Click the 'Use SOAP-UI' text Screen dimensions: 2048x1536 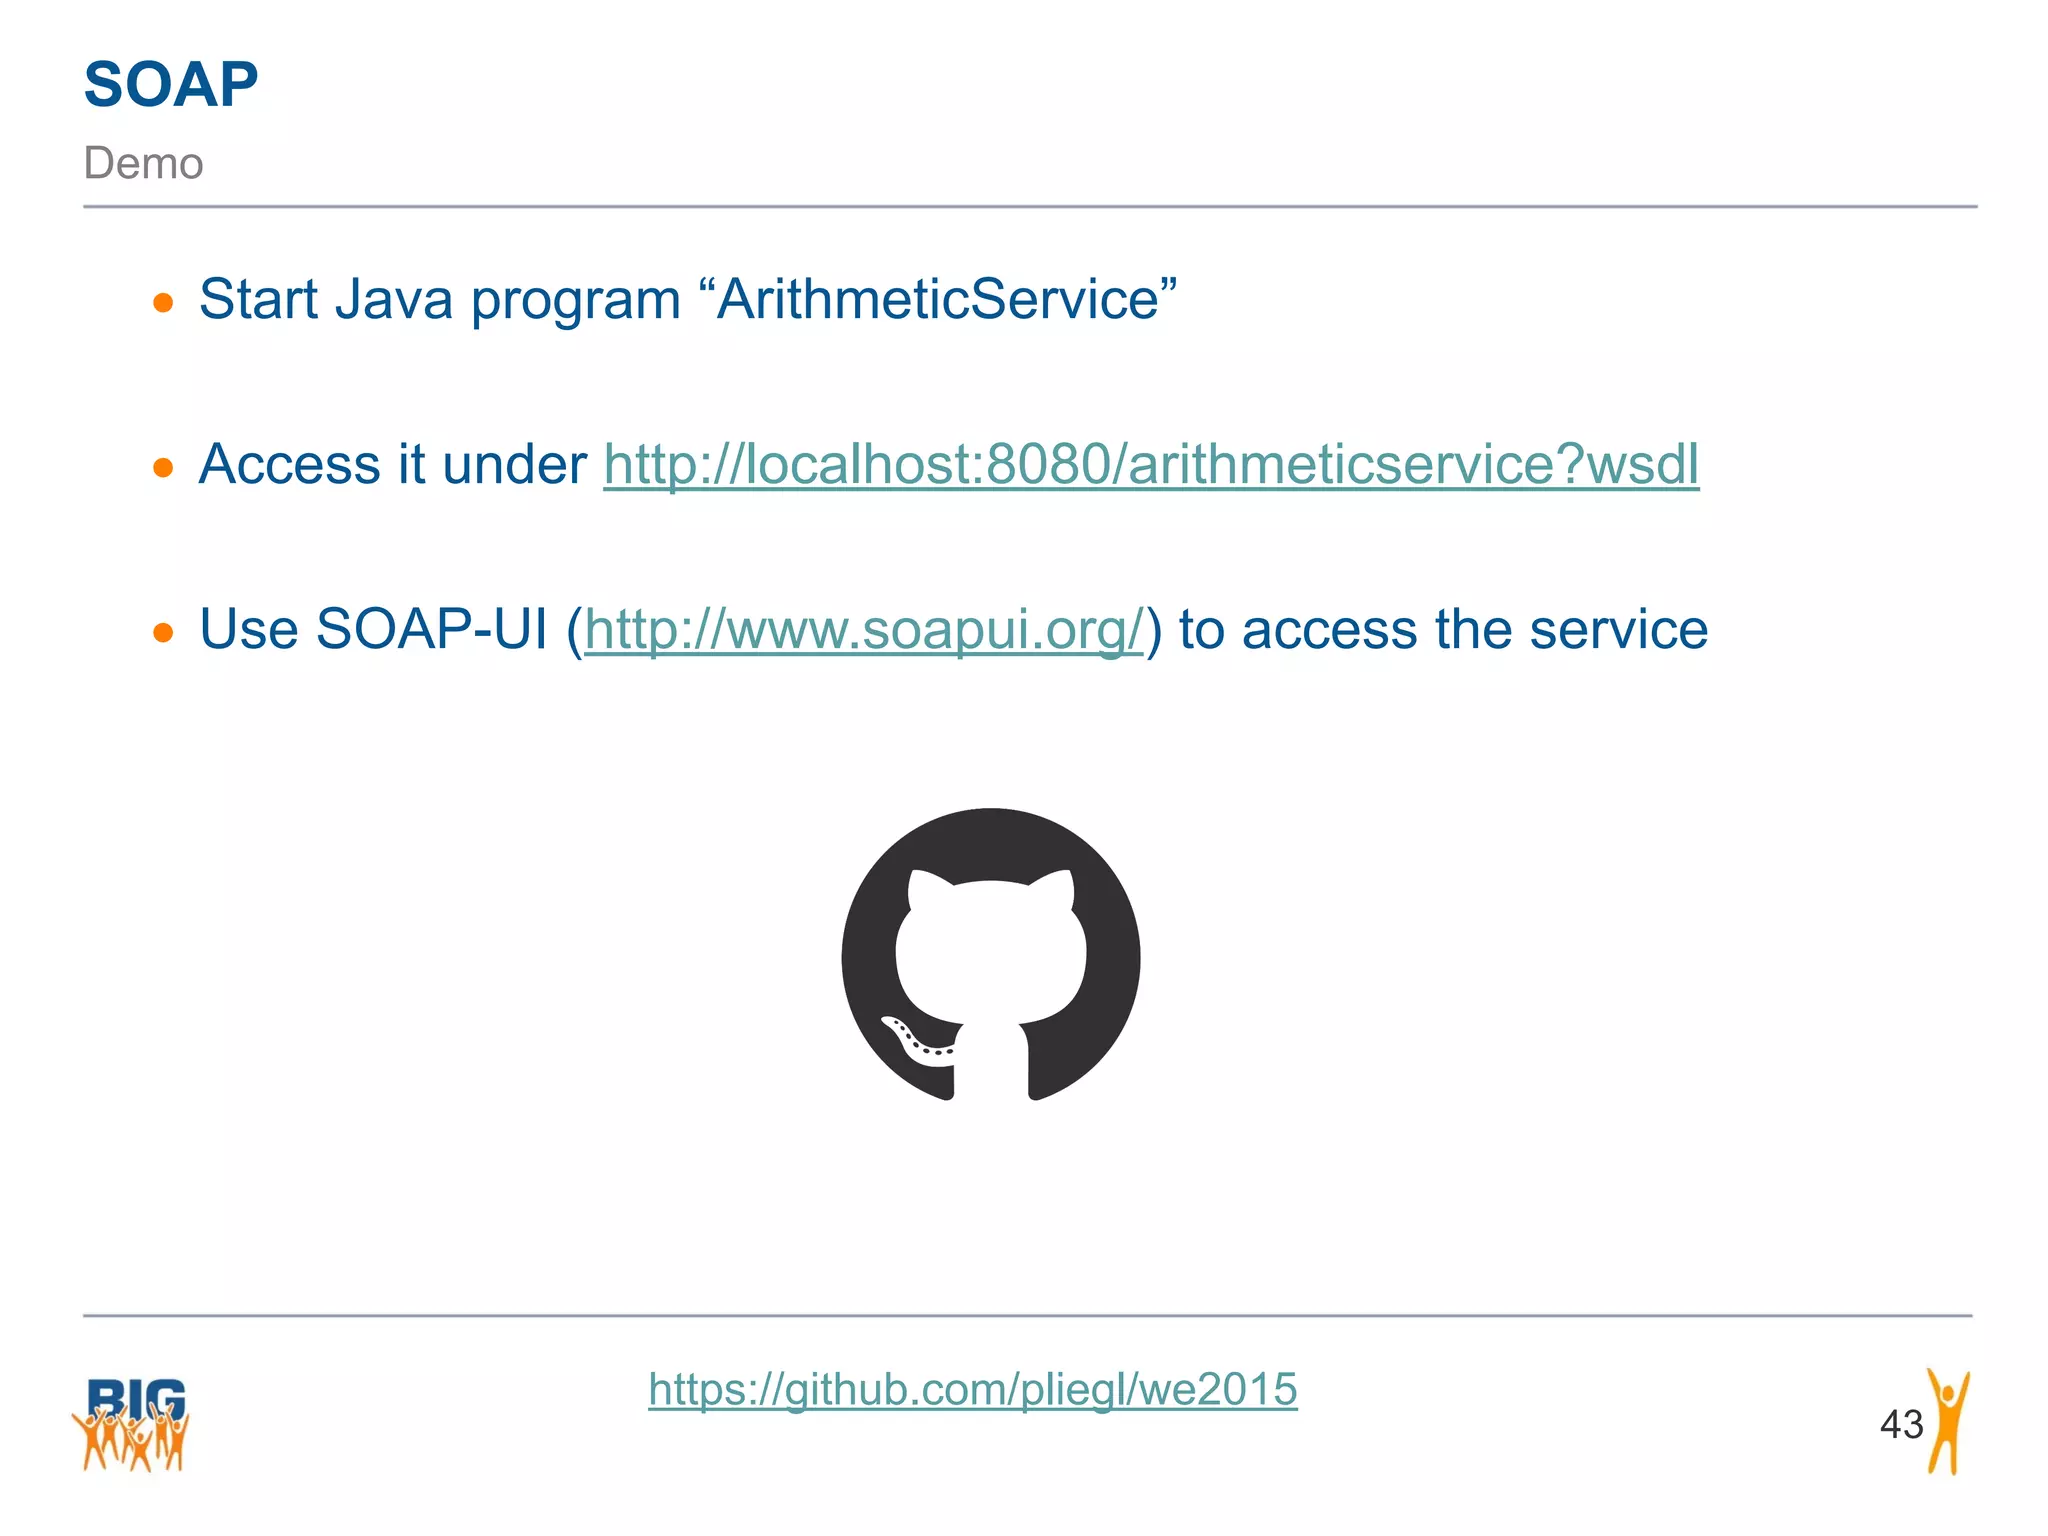coord(373,630)
